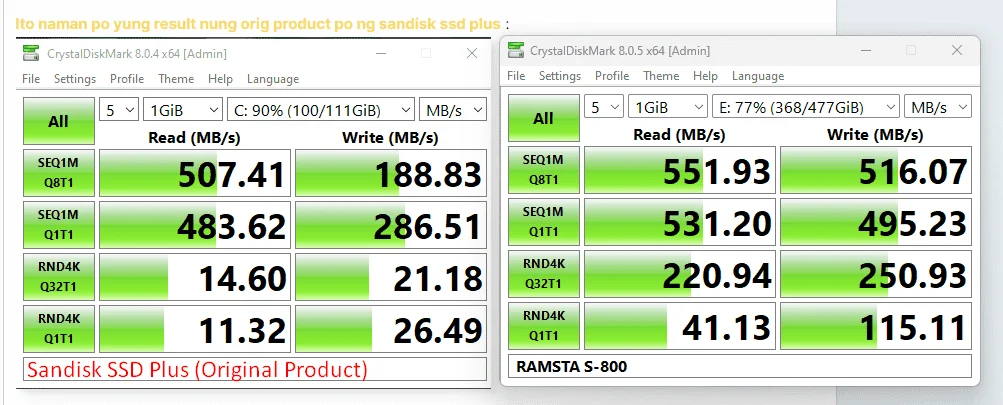Screen dimensions: 1003x405
Task: Click the 41.13 read result
Action: tap(680, 326)
